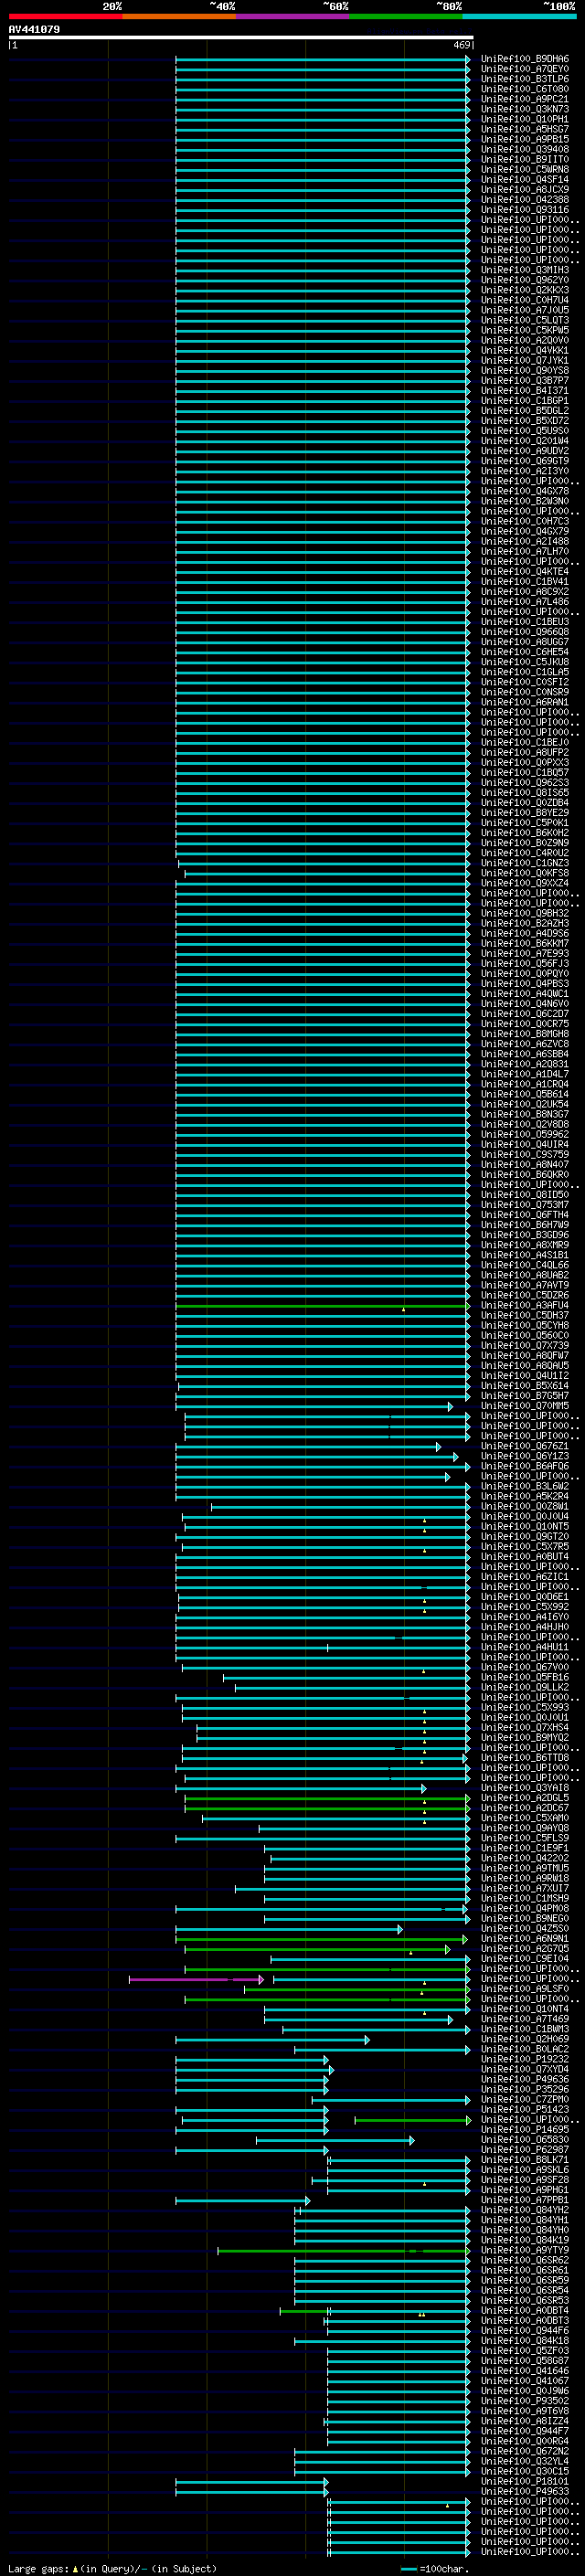The height and width of the screenshot is (2576, 585).
Task: Open UniRef100_A4HU11 entry
Action: tap(525, 1646)
